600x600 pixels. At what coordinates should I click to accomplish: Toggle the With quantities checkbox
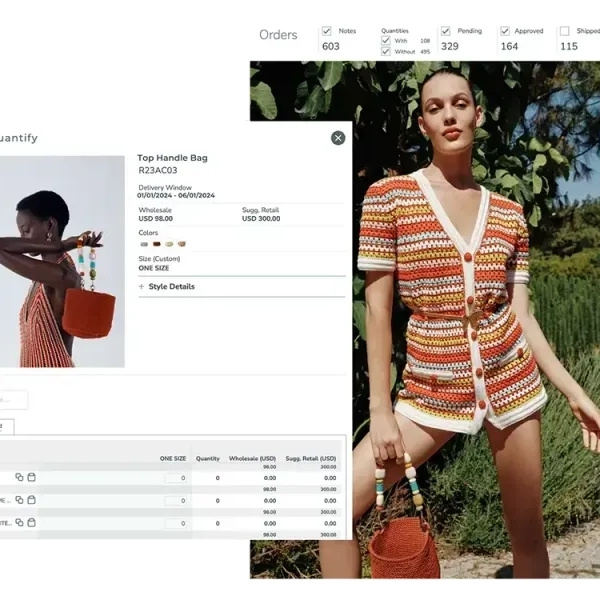click(386, 41)
